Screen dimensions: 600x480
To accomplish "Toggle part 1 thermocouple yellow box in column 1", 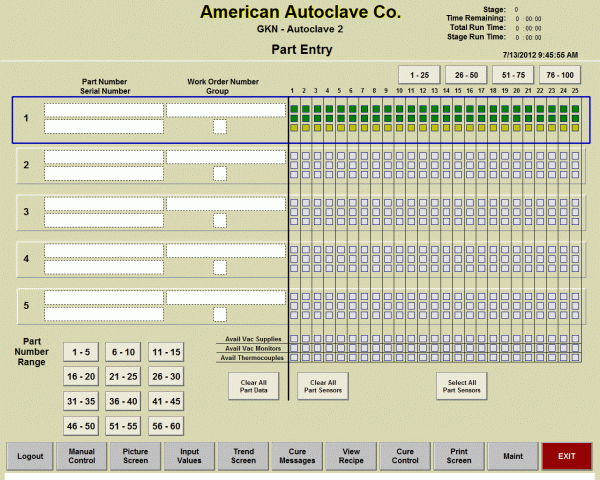I will [294, 128].
